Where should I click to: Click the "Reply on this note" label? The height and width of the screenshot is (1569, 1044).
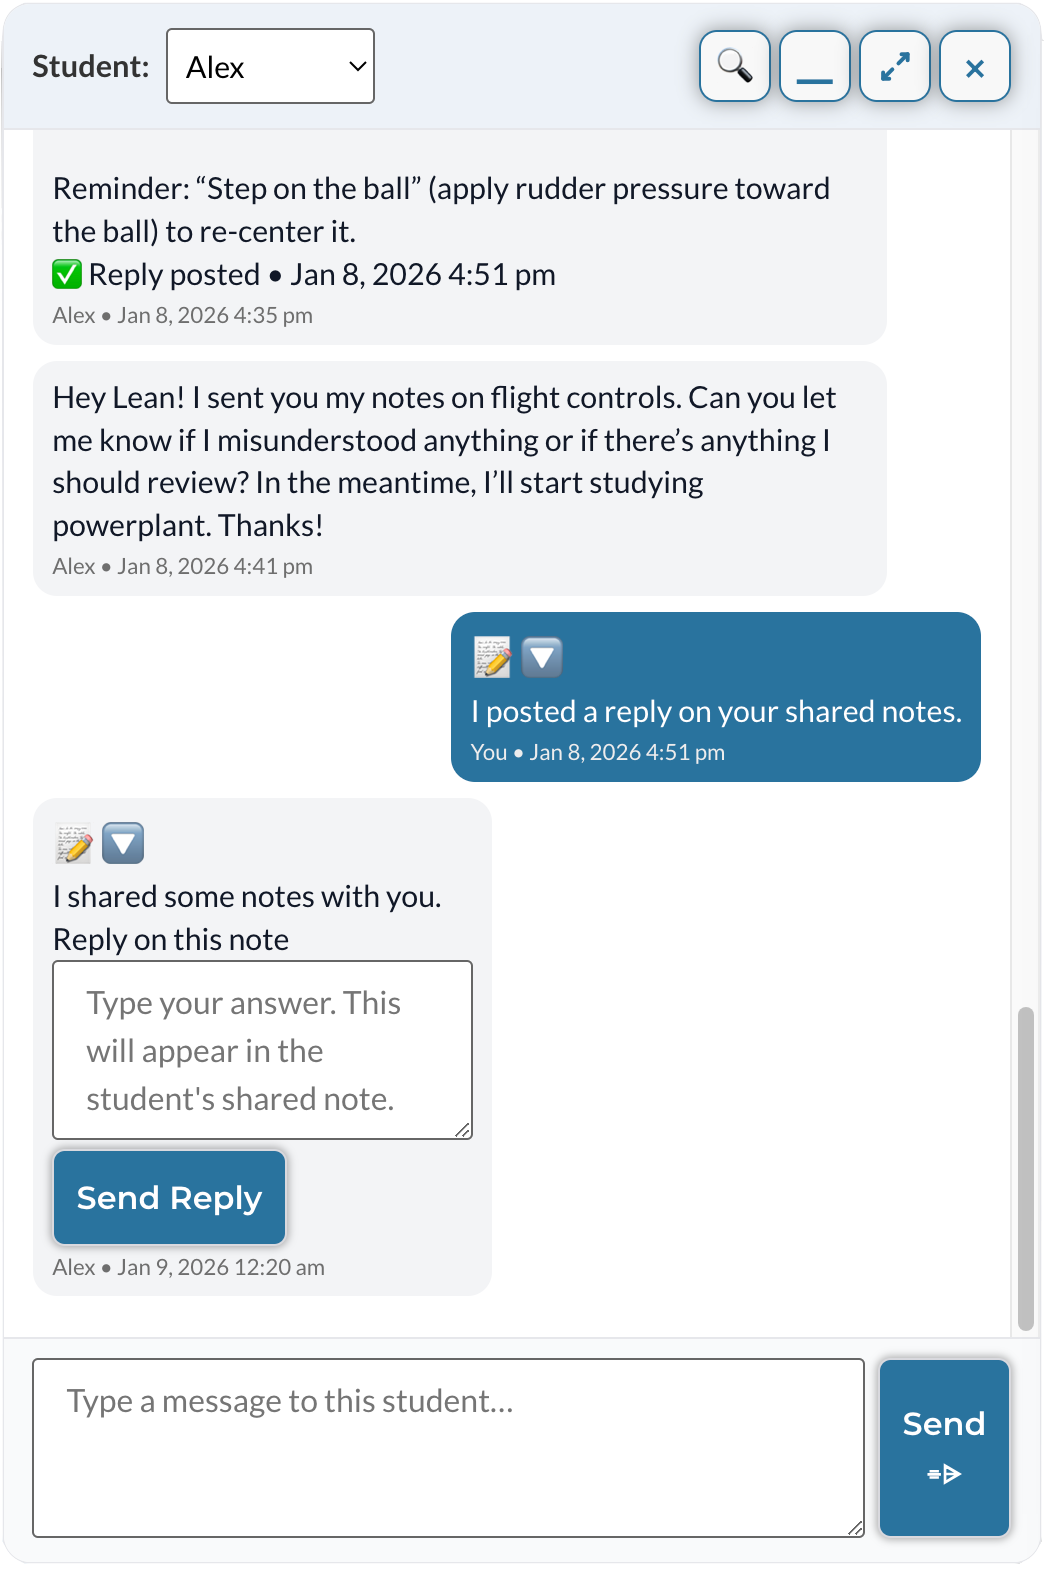click(x=171, y=940)
